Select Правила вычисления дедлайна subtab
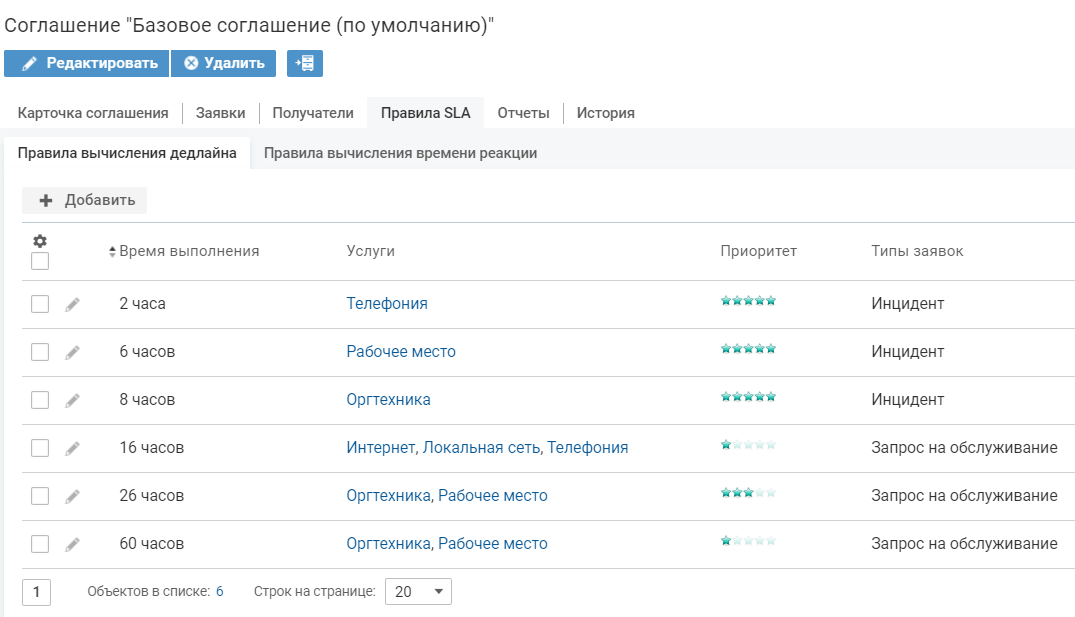 coord(127,153)
